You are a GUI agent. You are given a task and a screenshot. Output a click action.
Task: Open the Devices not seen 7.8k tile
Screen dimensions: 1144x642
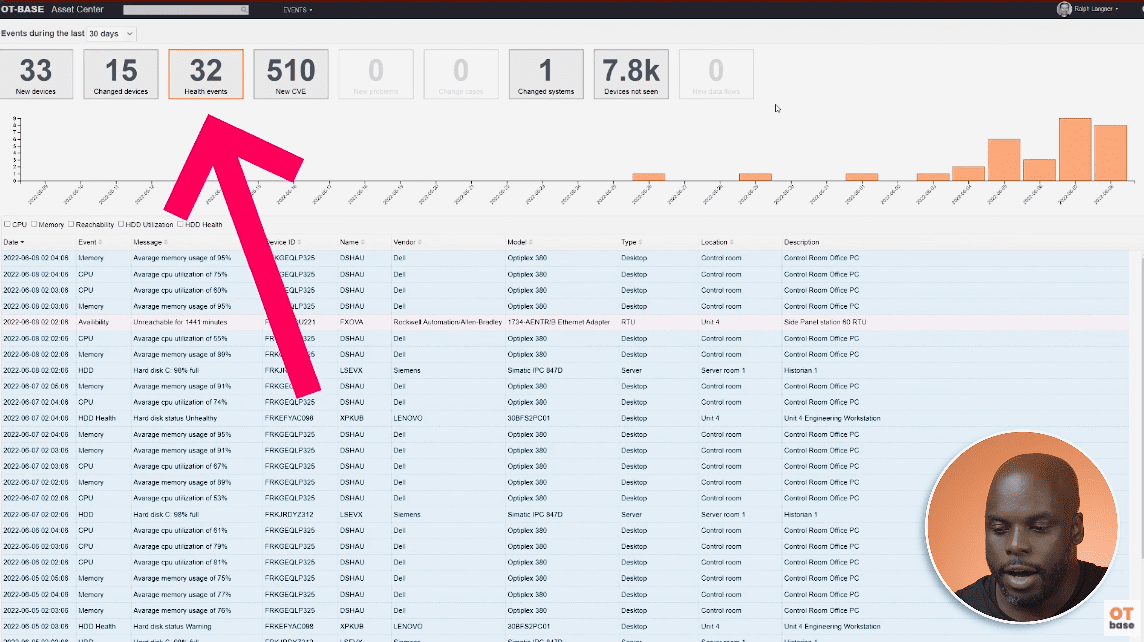631,74
